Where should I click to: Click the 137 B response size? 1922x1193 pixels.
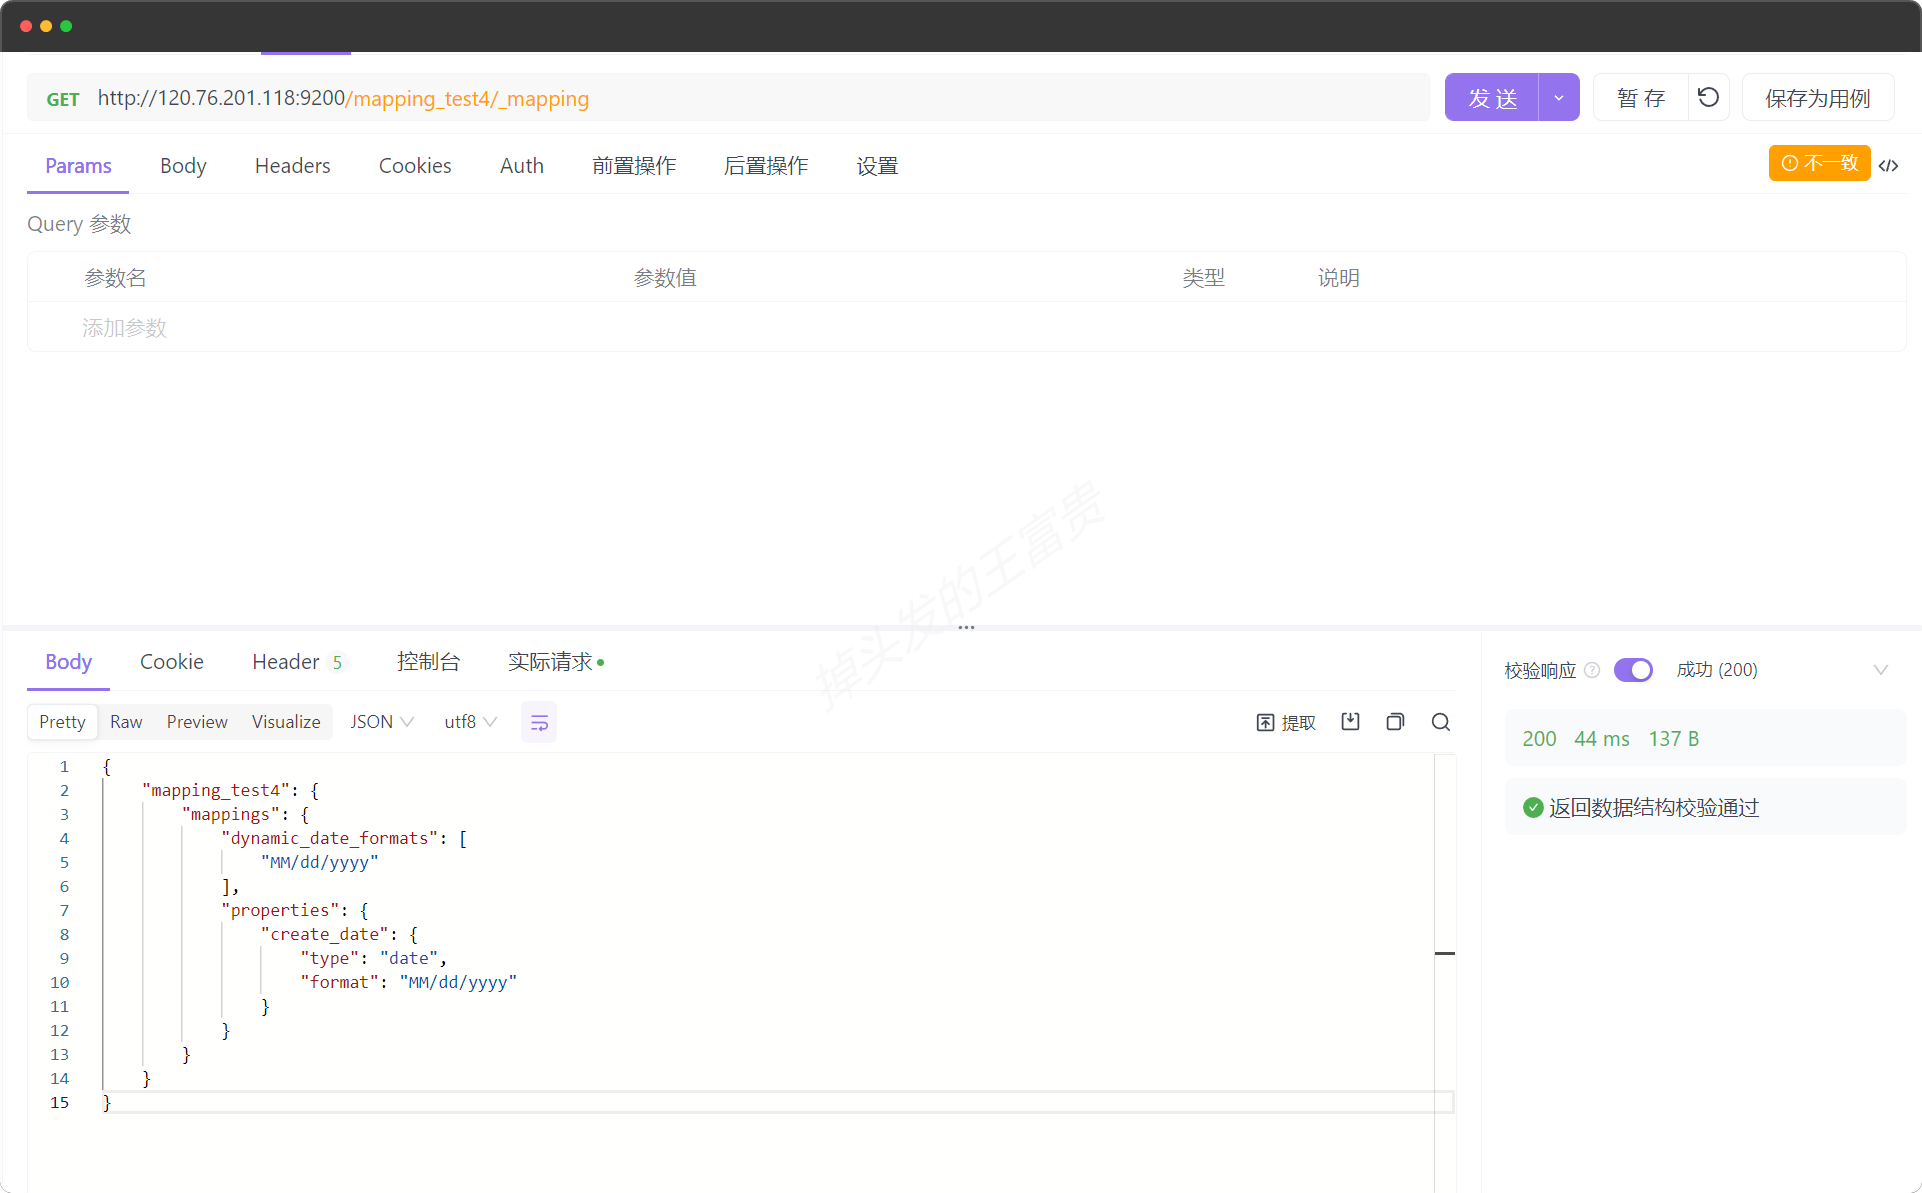coord(1674,739)
